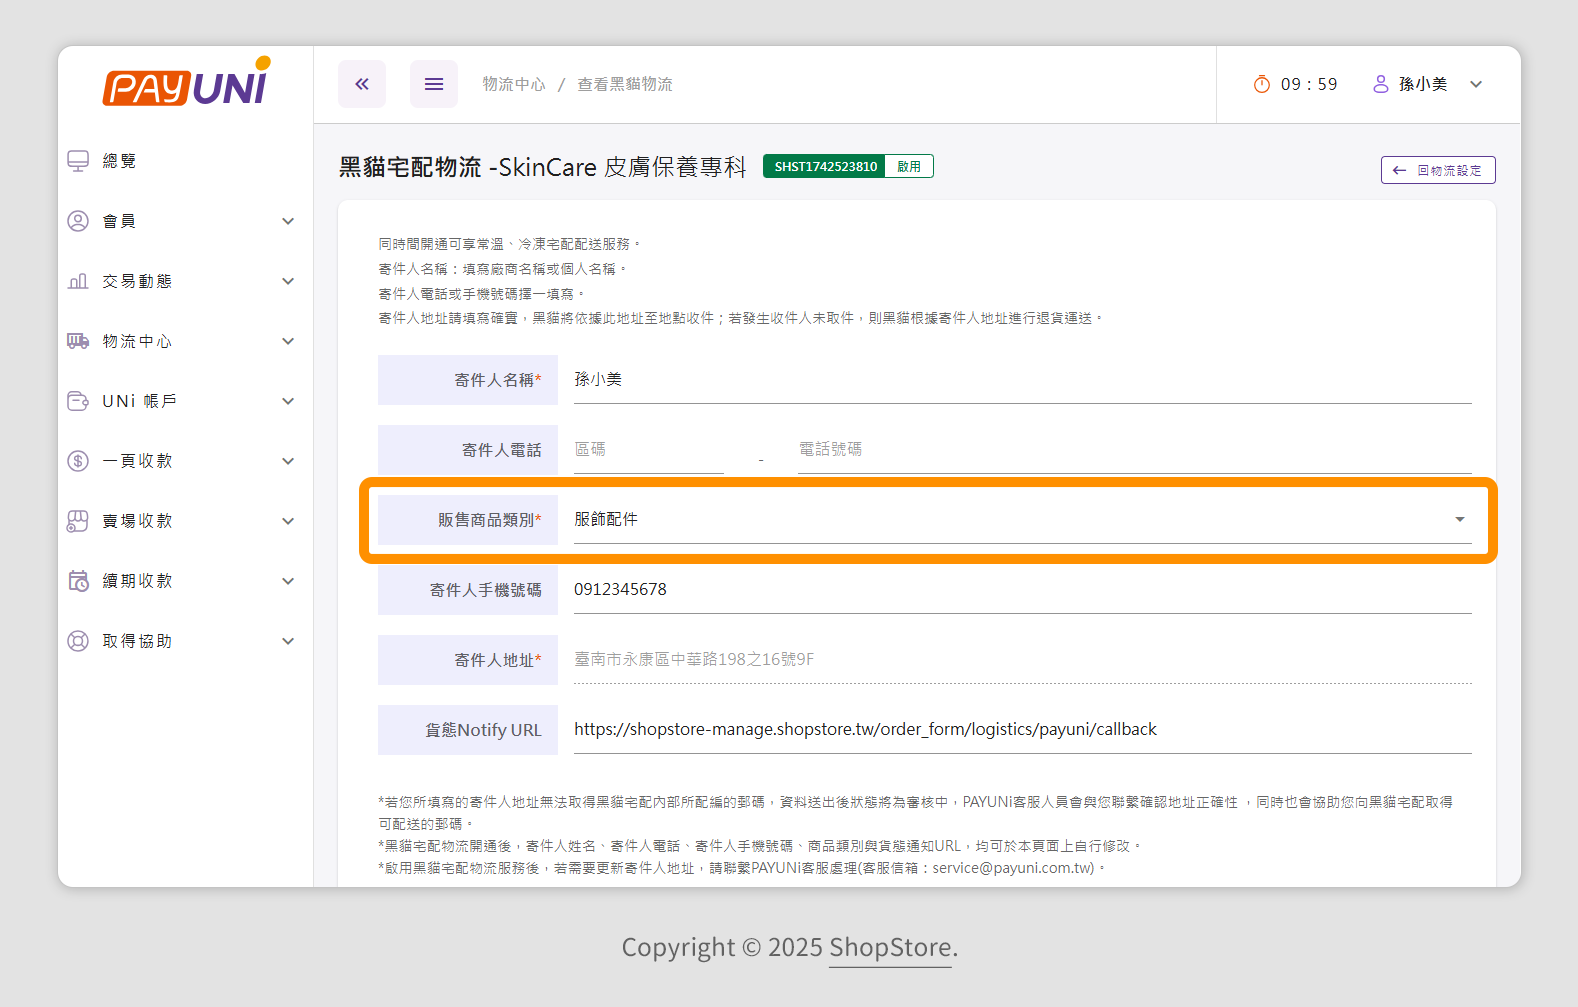
Task: Click the 交易動態 bar chart icon
Action: (78, 281)
